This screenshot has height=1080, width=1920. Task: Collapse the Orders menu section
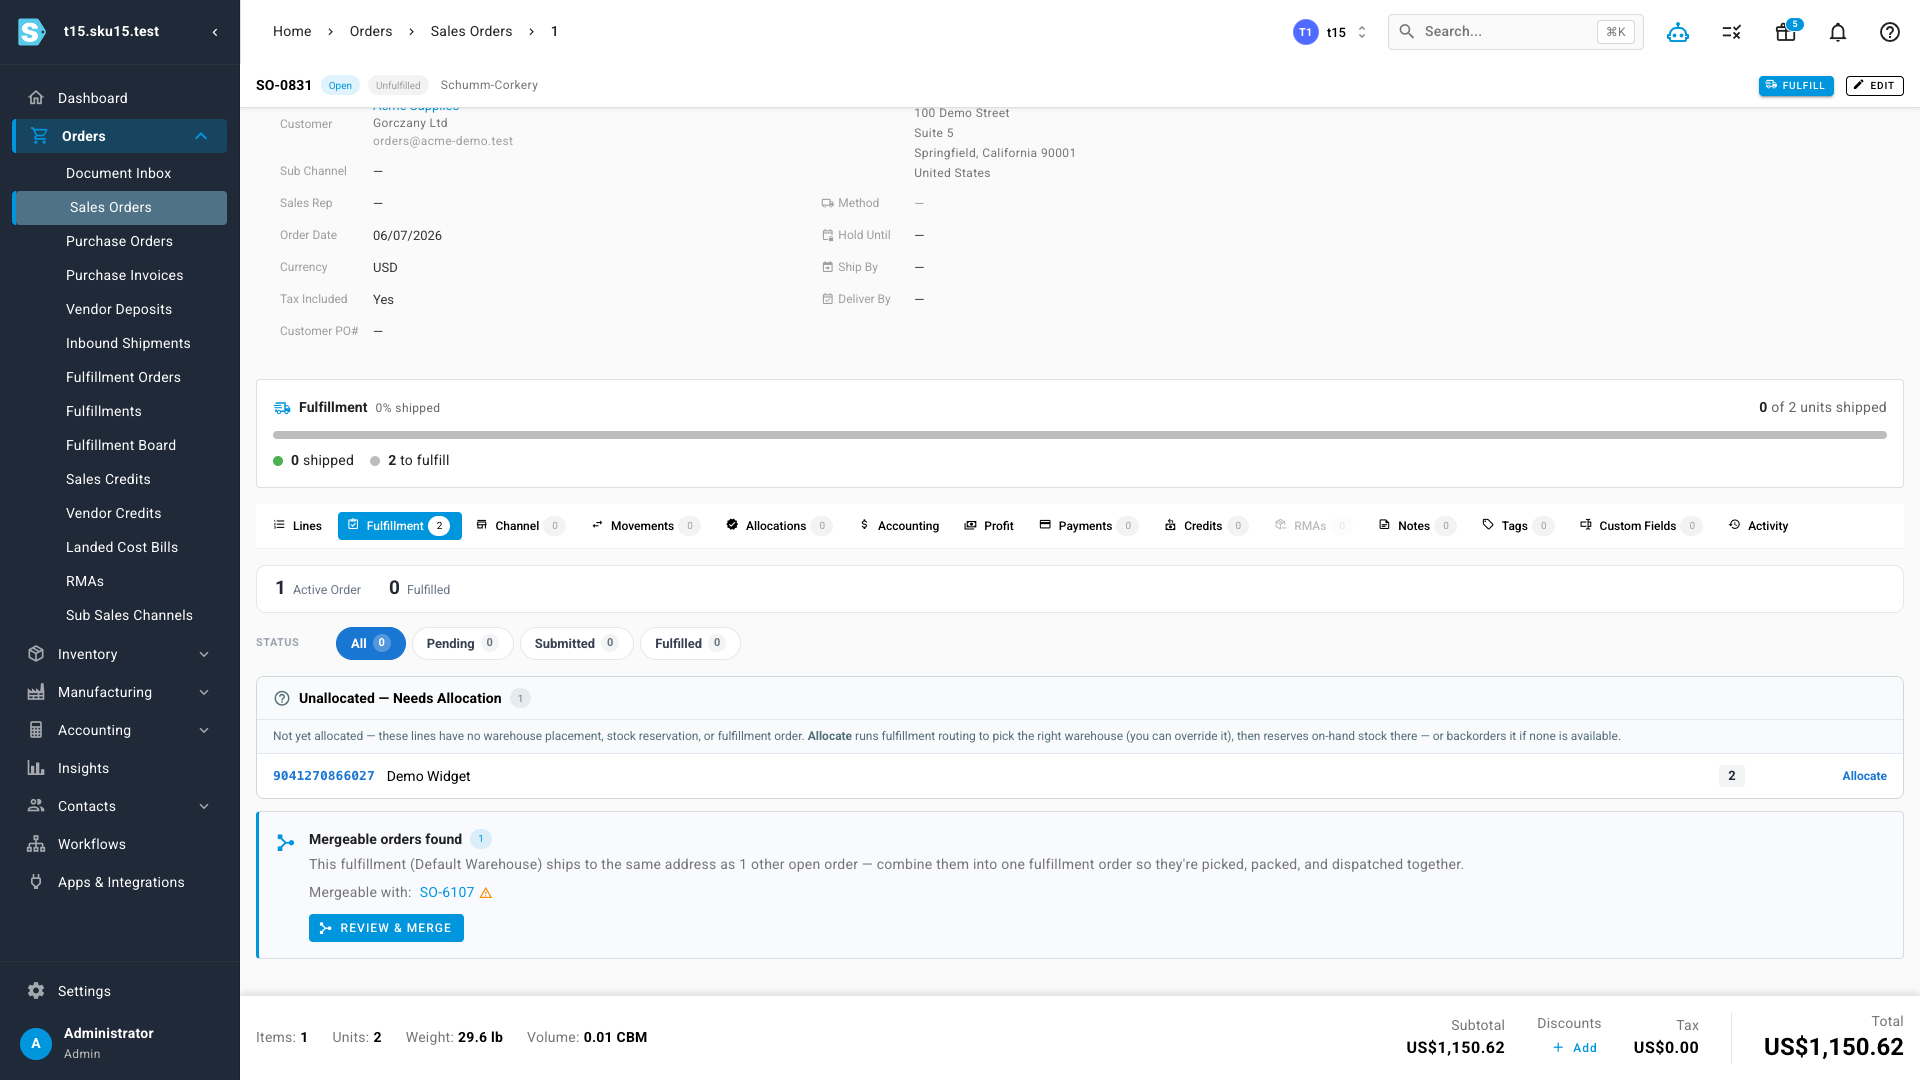click(x=201, y=136)
